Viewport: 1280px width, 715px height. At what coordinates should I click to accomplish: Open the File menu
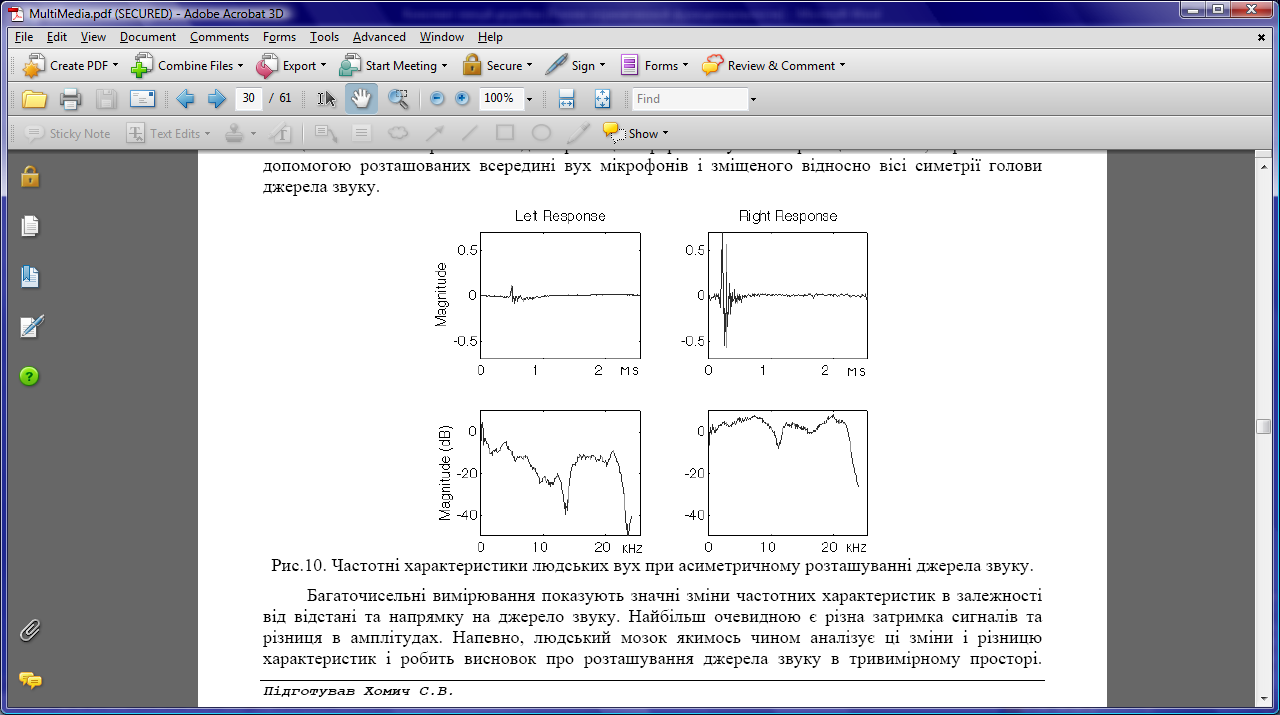(x=24, y=37)
